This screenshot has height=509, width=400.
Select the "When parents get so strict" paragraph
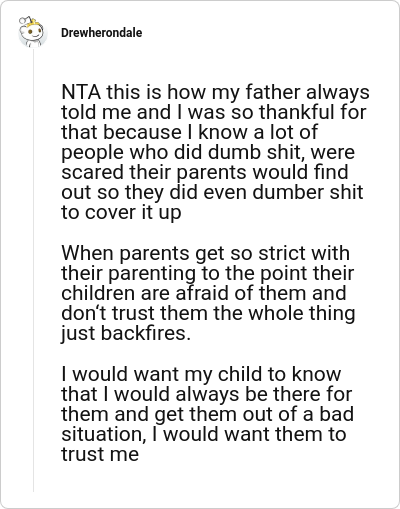click(x=208, y=293)
